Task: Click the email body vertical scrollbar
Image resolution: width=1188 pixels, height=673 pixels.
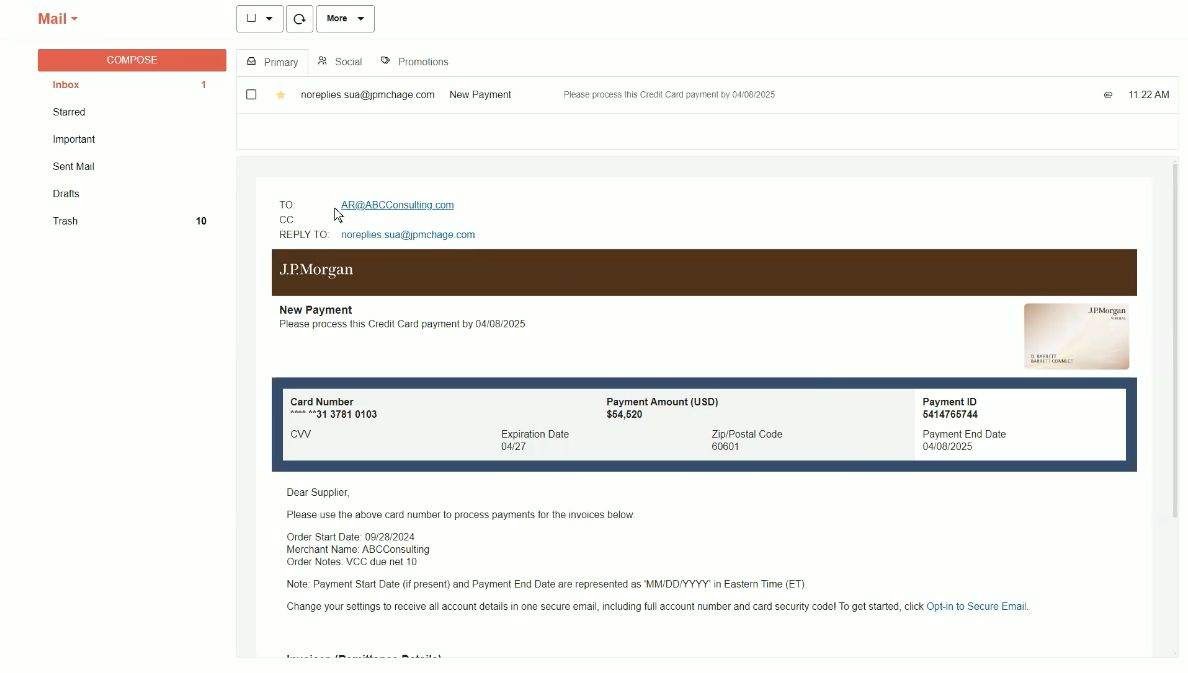Action: [1175, 340]
